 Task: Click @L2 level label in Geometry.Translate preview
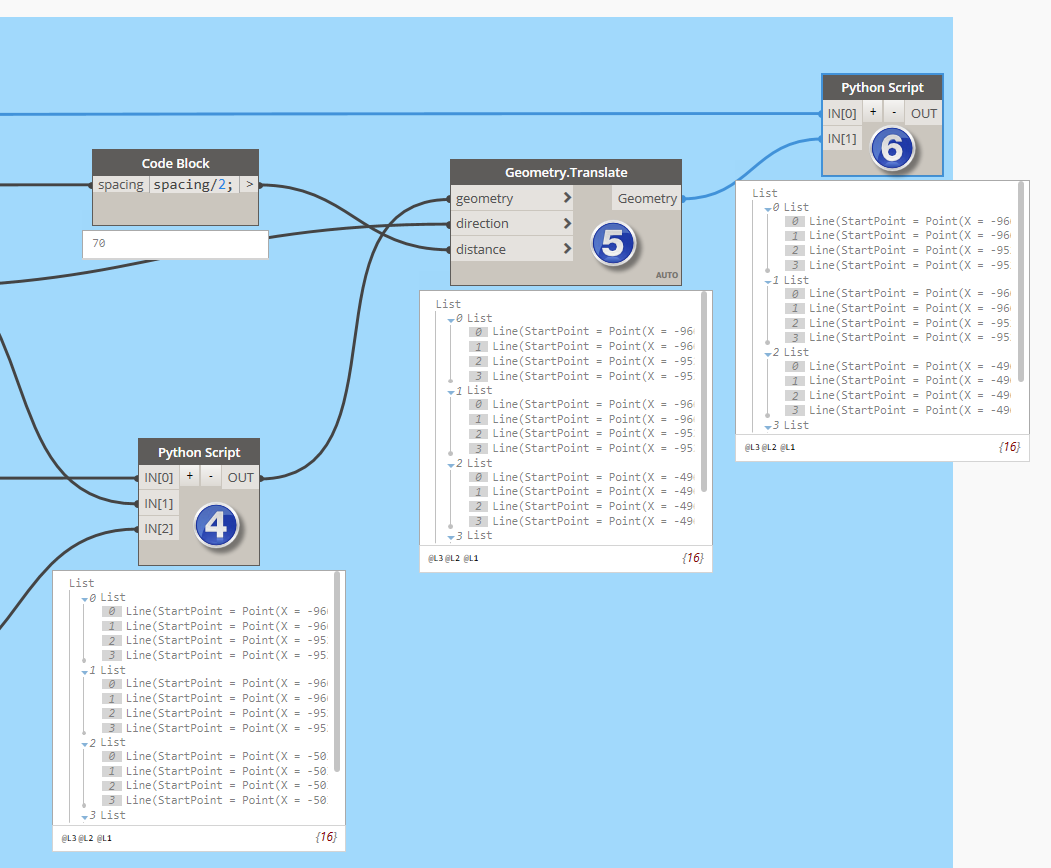click(452, 558)
